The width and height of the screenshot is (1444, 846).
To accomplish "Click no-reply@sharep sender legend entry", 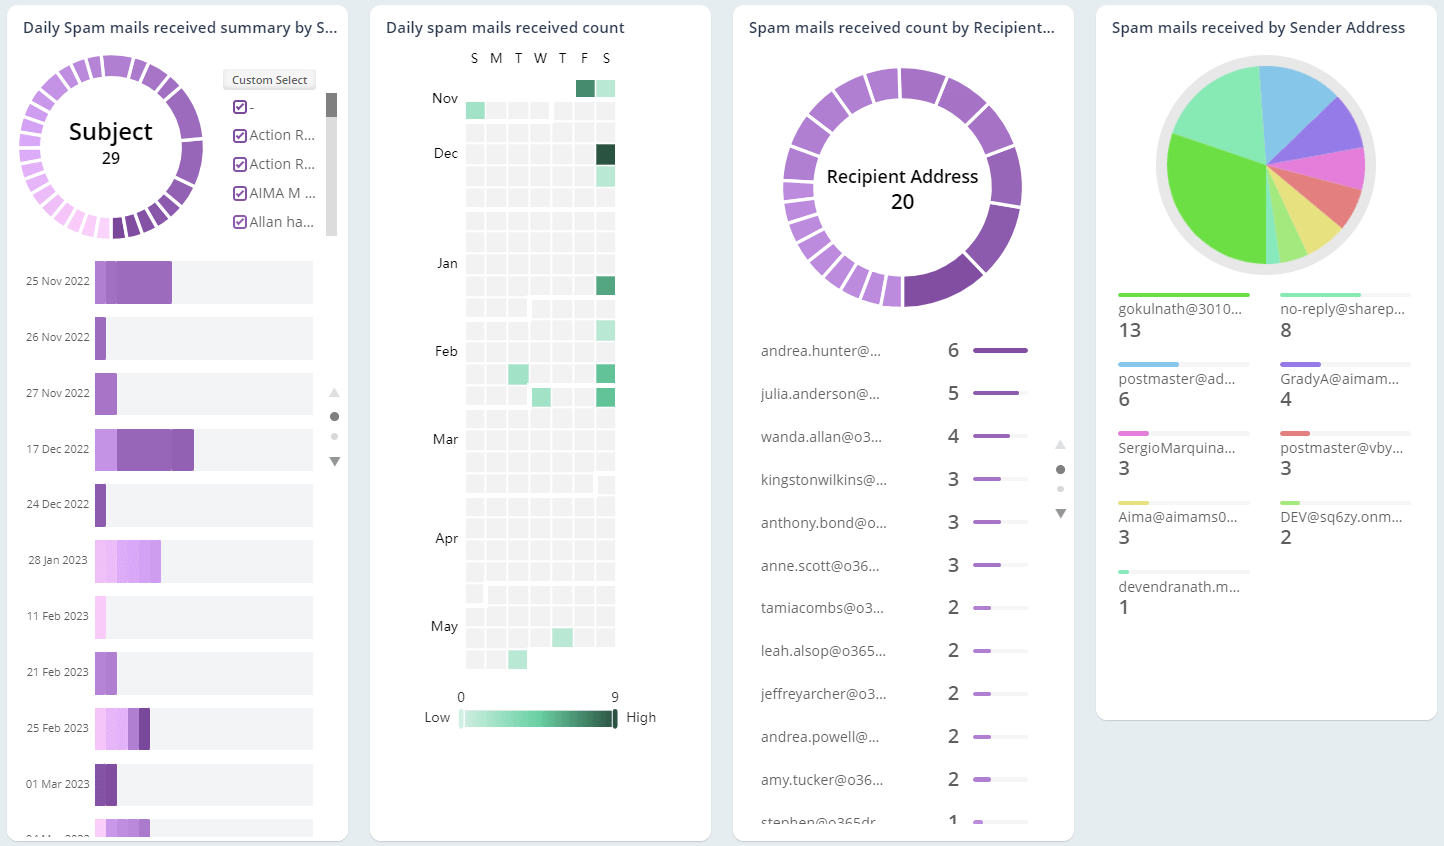I will pyautogui.click(x=1342, y=310).
